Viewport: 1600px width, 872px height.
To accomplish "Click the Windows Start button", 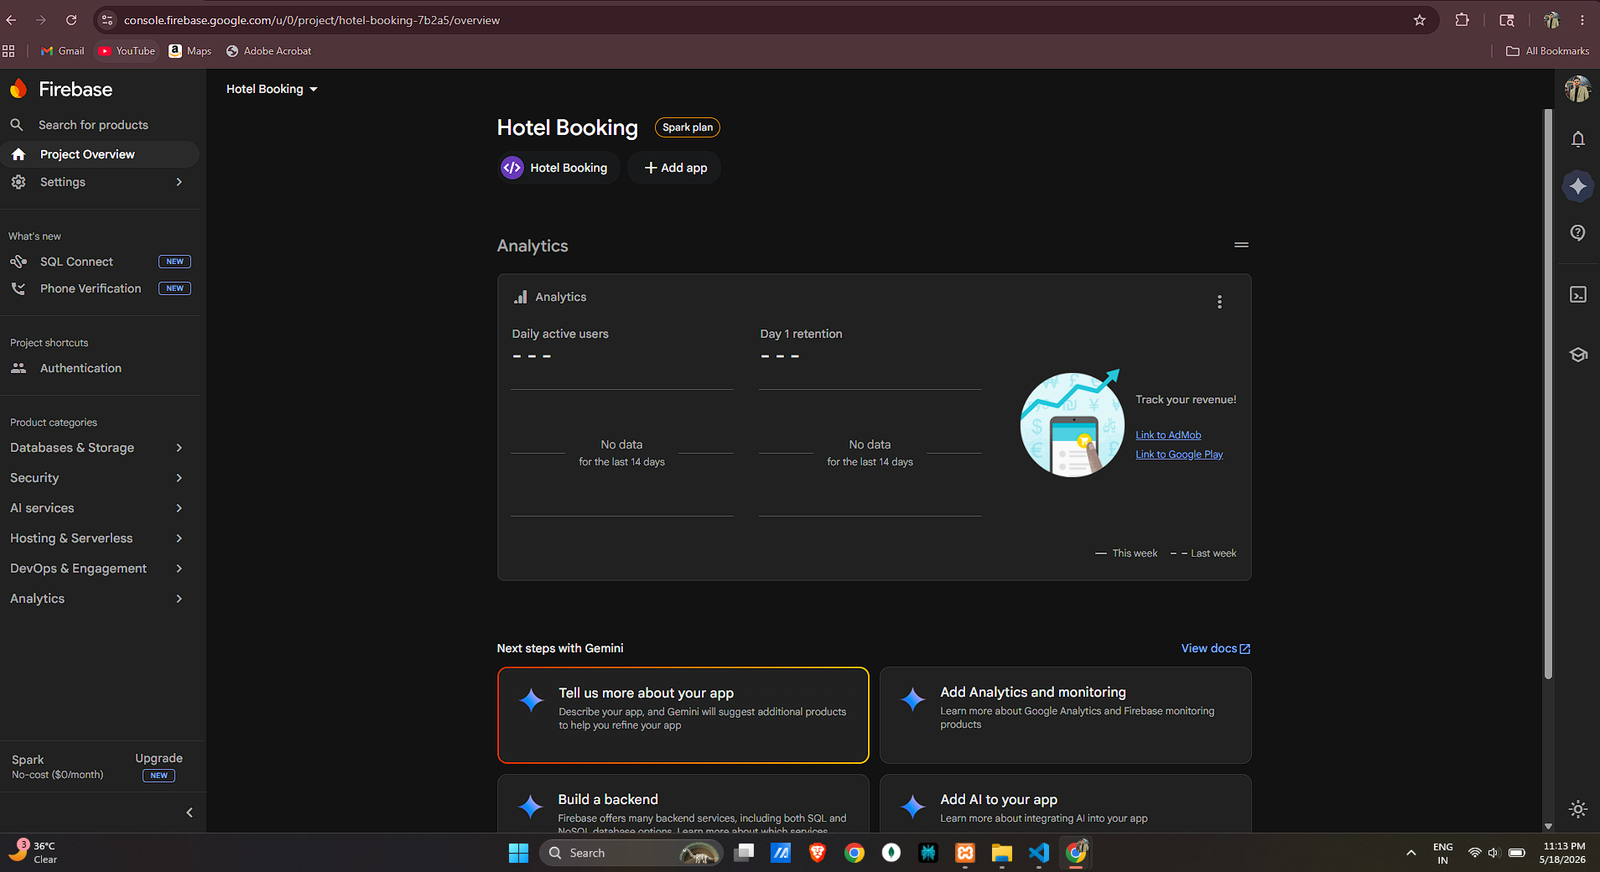I will [518, 853].
